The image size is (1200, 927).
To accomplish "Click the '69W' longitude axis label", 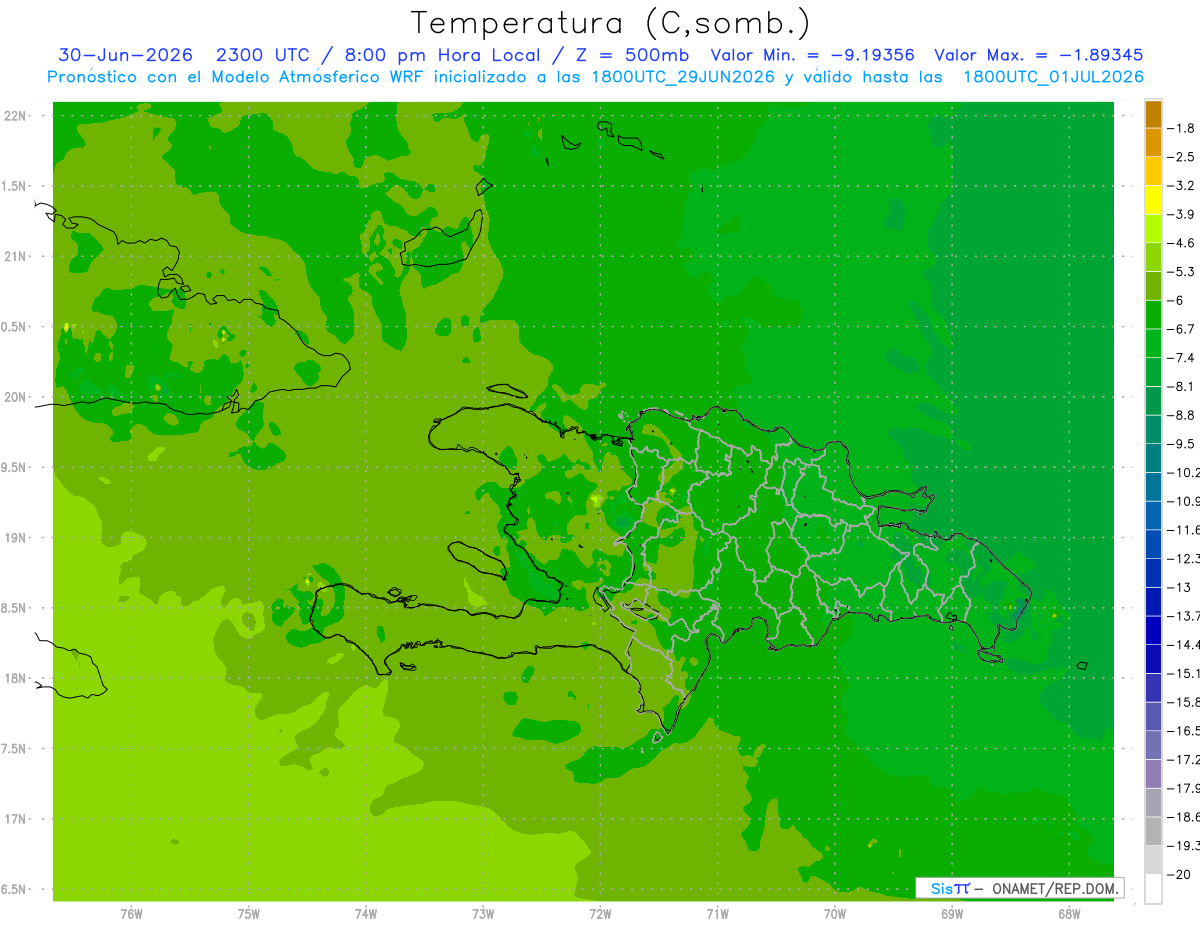I will coord(952,913).
